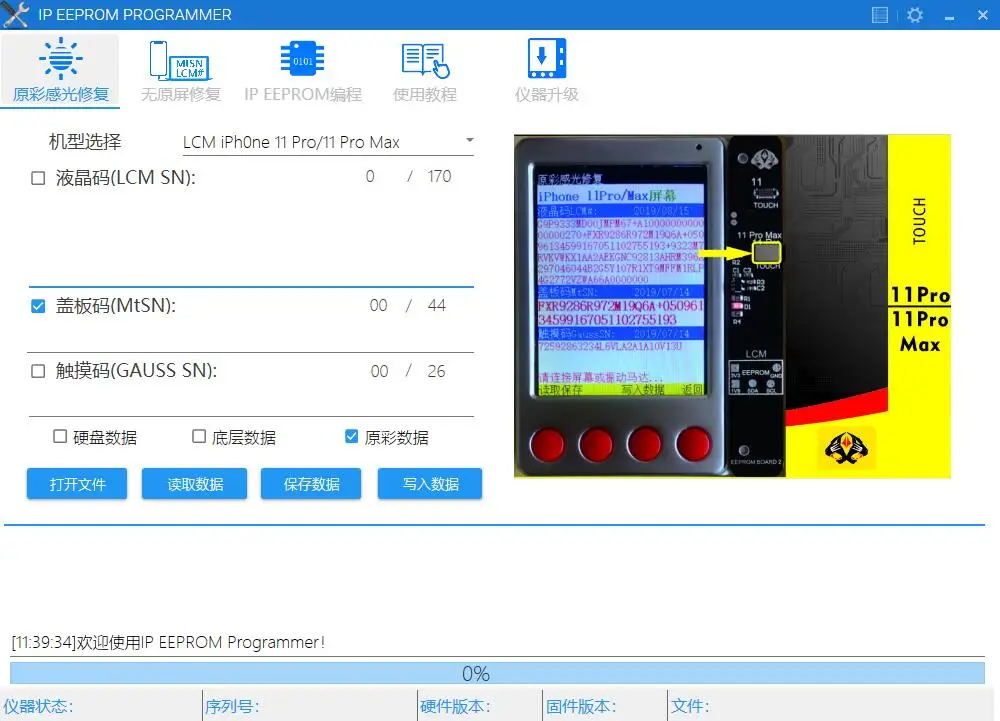Click the 机型选择 label

[x=85, y=142]
